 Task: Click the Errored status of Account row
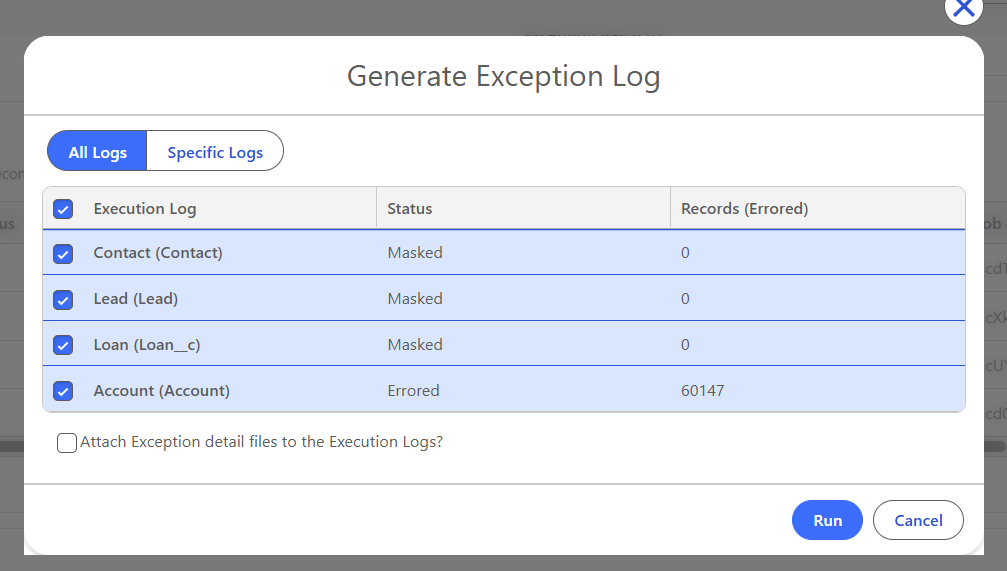[413, 391]
